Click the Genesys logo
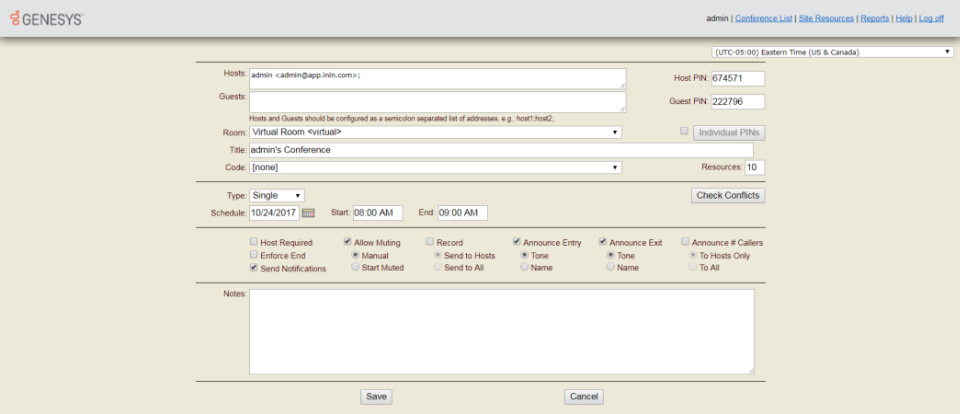This screenshot has height=414, width=960. [45, 19]
